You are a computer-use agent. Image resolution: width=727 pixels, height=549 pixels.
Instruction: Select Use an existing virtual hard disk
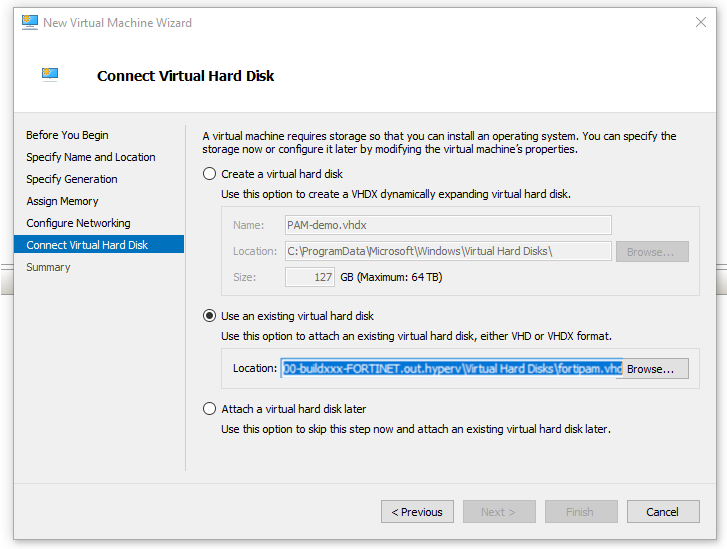click(x=209, y=316)
